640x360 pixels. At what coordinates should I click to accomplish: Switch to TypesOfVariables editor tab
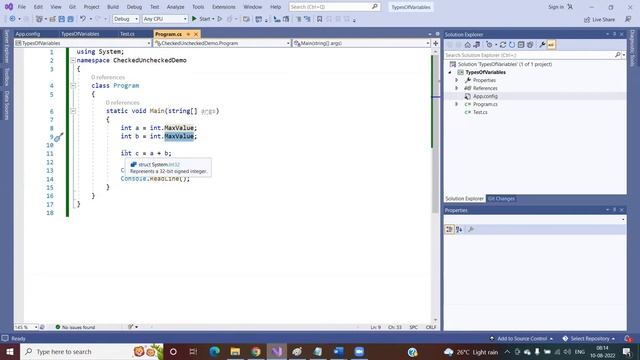pos(80,34)
